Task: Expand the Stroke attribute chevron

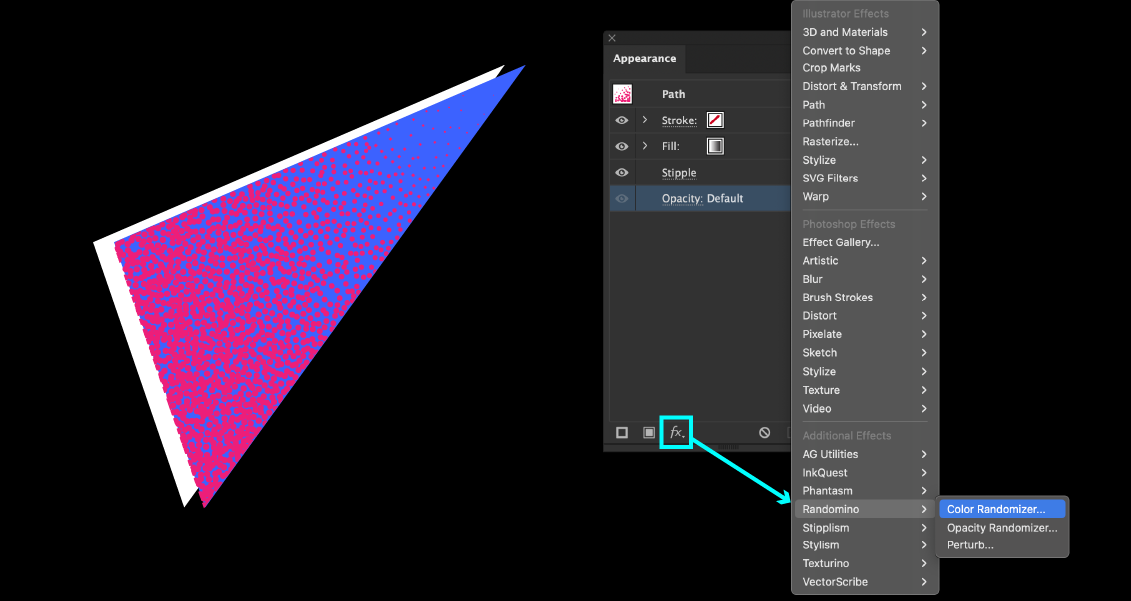Action: (x=645, y=120)
